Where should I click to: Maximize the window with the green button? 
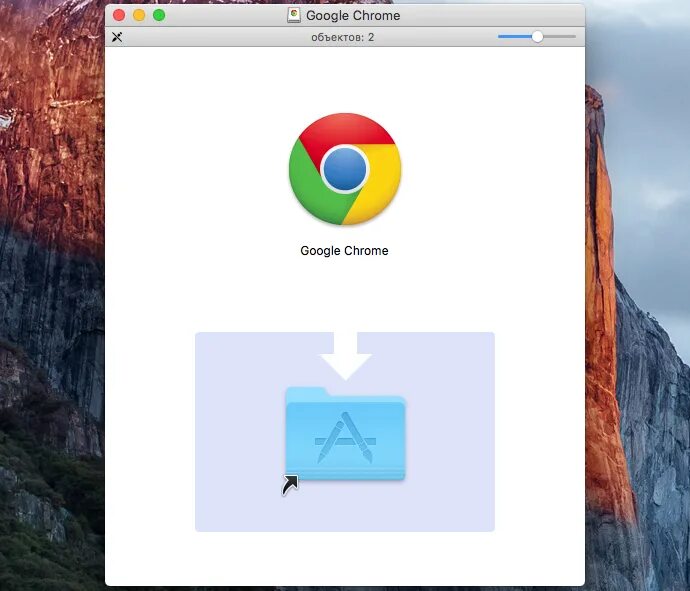[159, 15]
